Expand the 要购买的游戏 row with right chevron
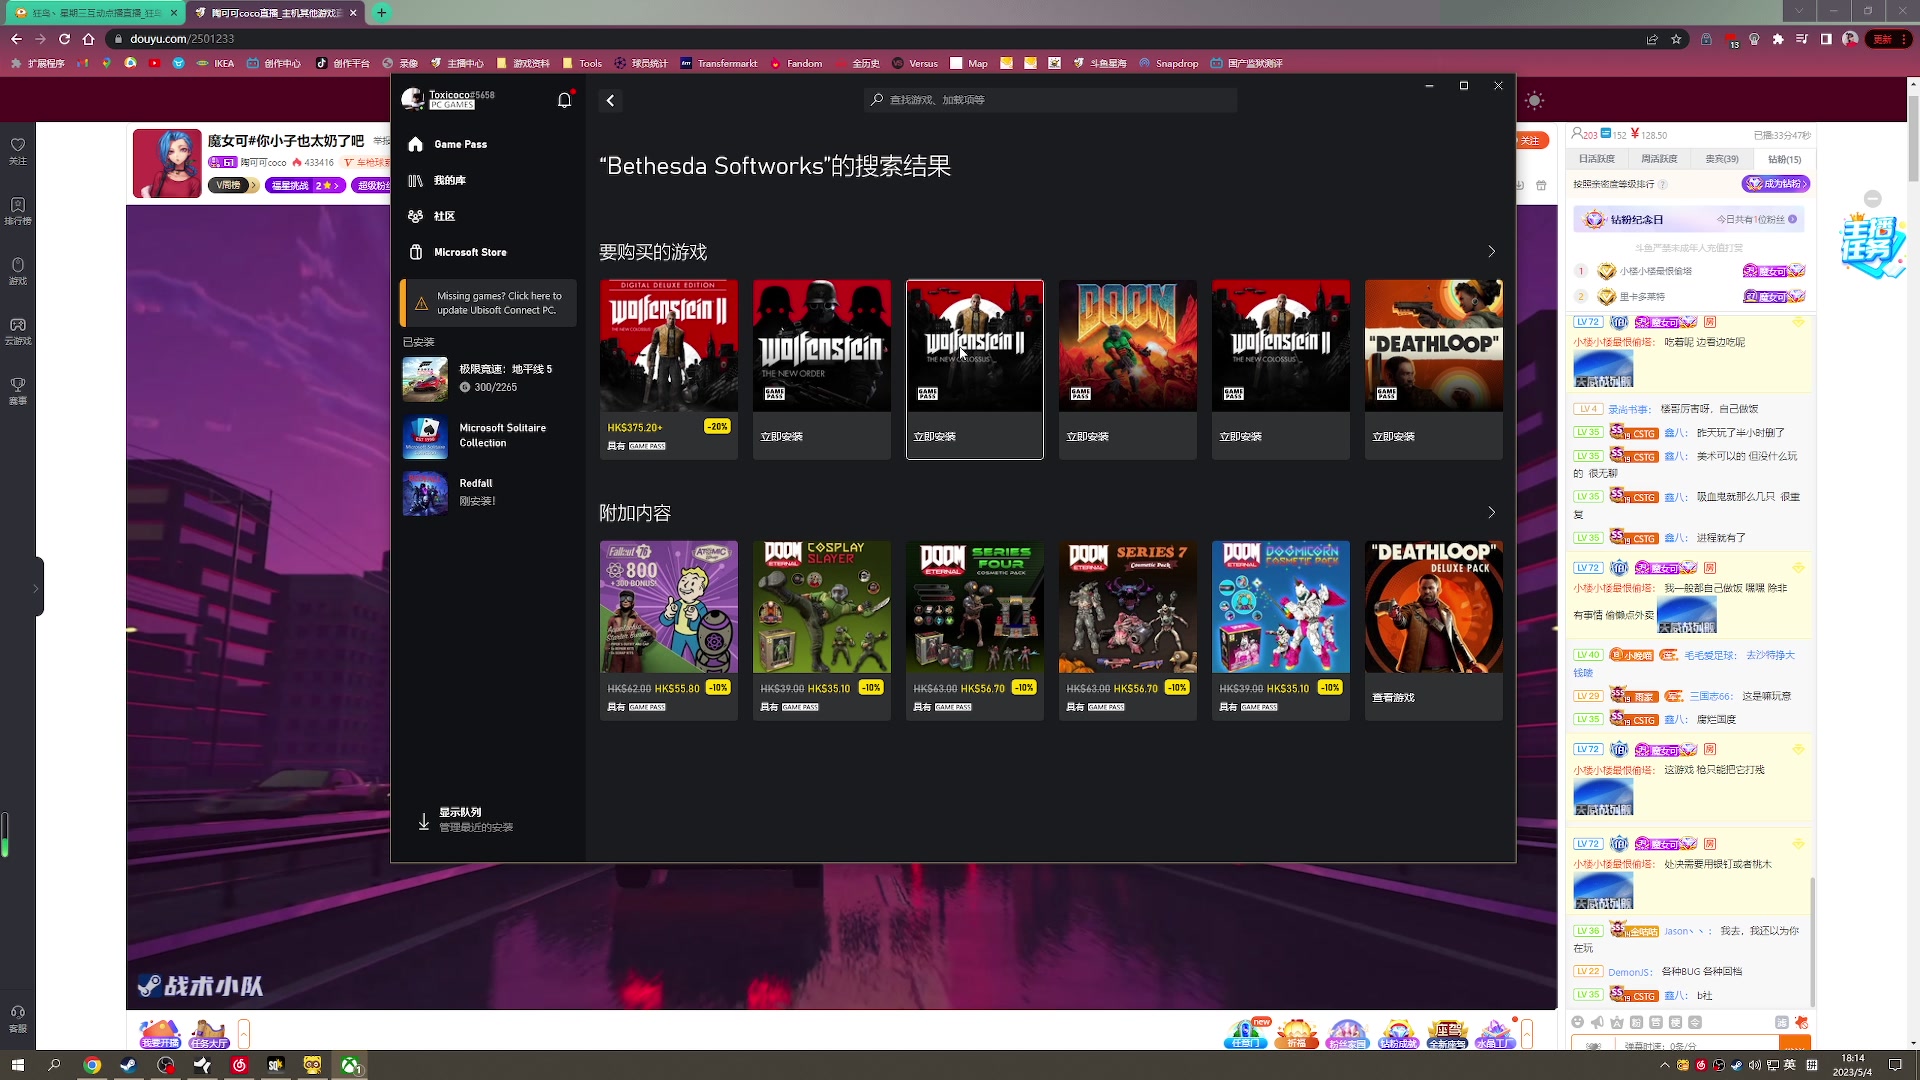The image size is (1920, 1080). pos(1491,252)
